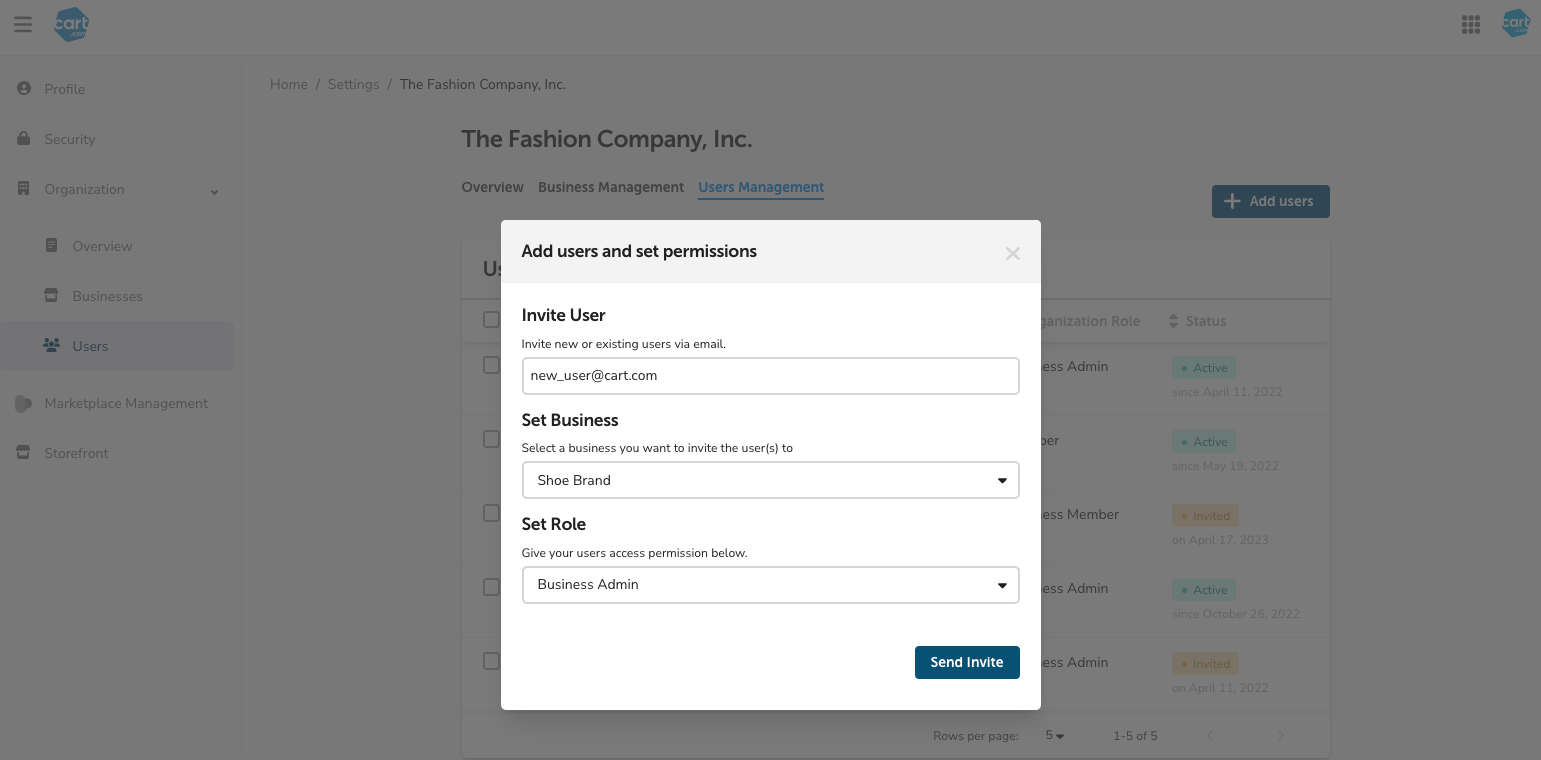Toggle the select-all checkbox in table header
This screenshot has height=760, width=1541.
tap(491, 320)
